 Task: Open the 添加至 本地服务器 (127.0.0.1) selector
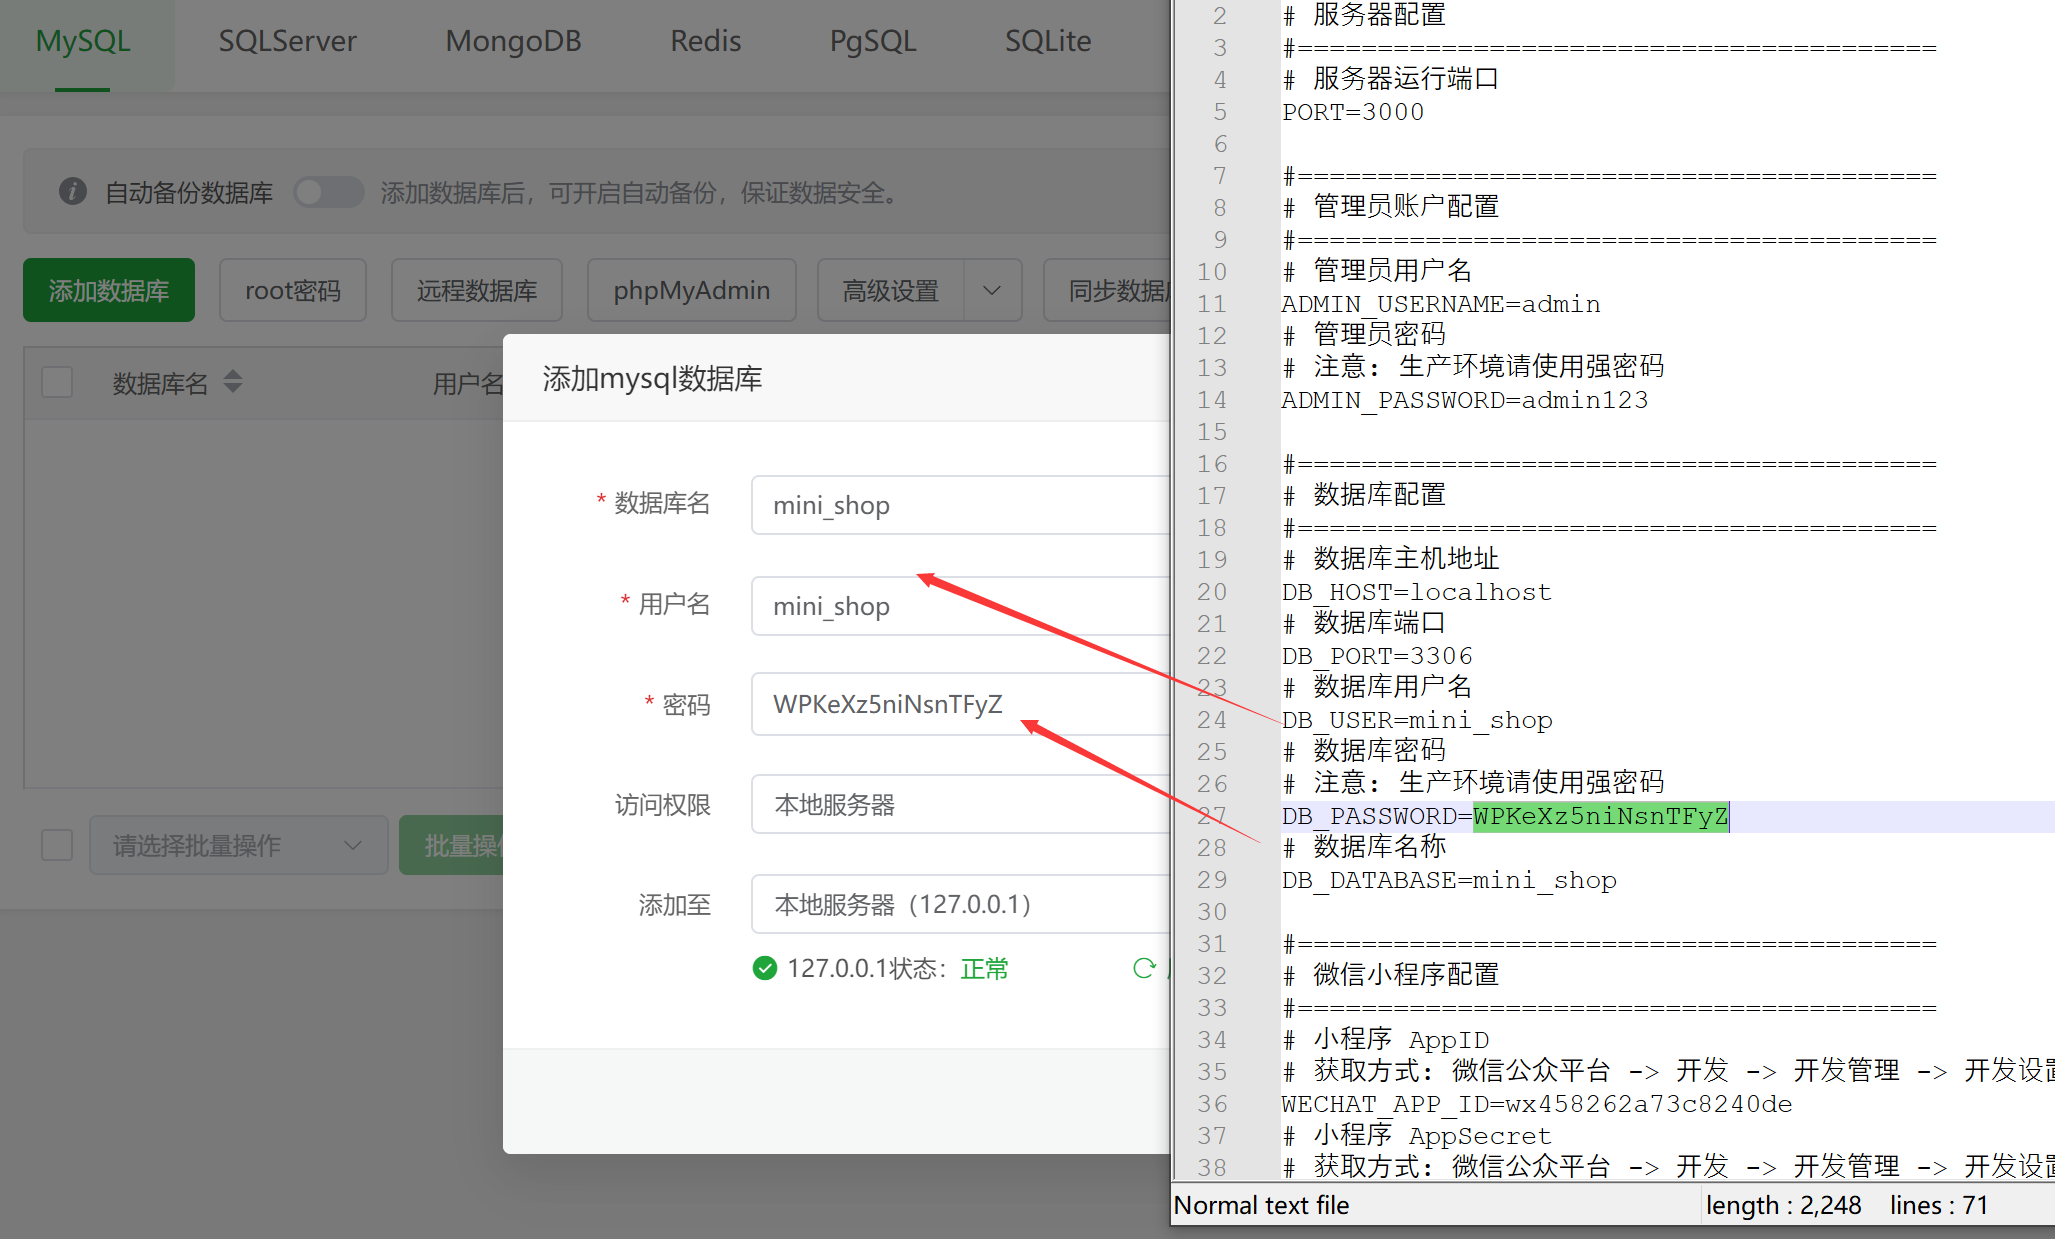pos(960,904)
